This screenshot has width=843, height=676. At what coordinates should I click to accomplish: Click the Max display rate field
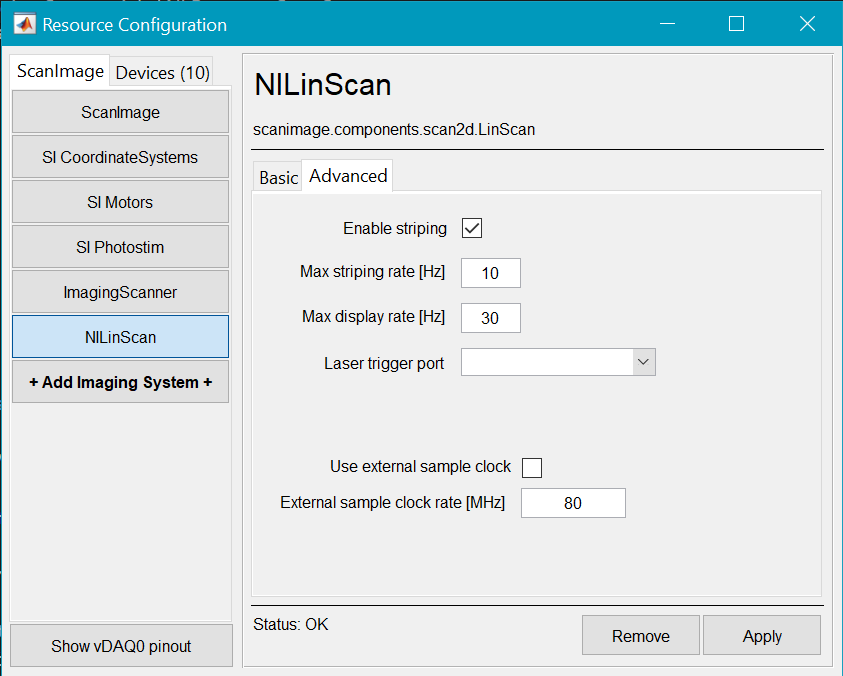[490, 318]
